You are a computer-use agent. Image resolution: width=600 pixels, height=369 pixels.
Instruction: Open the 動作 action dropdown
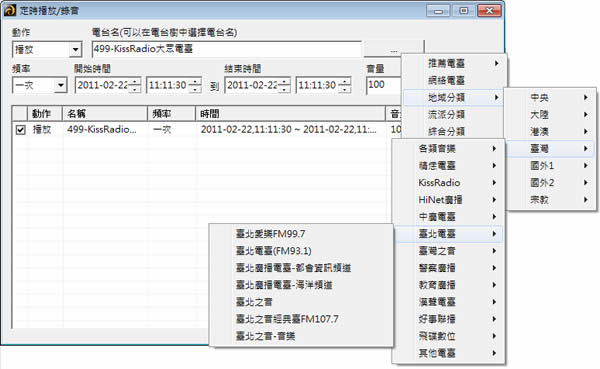47,49
